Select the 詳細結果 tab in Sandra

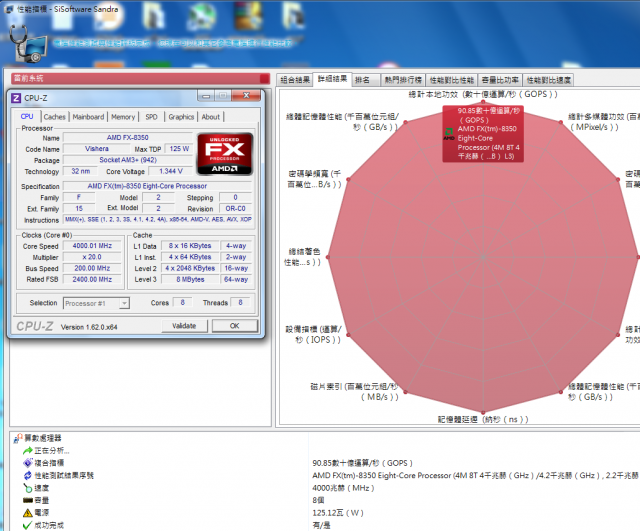tap(332, 79)
